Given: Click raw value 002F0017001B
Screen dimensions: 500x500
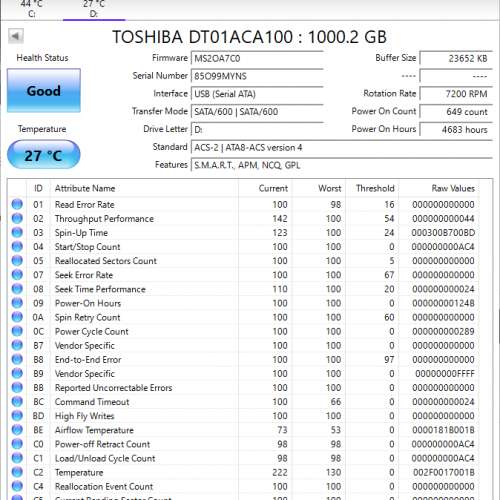Looking at the screenshot, I should tap(444, 472).
